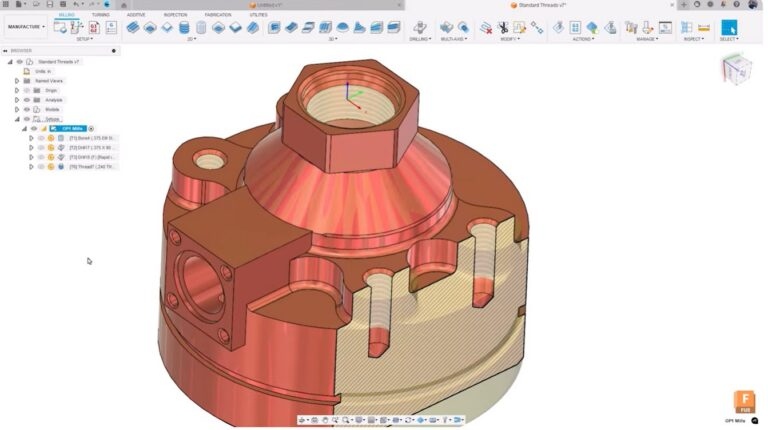Open the ACTIONS menu label

[x=582, y=39]
